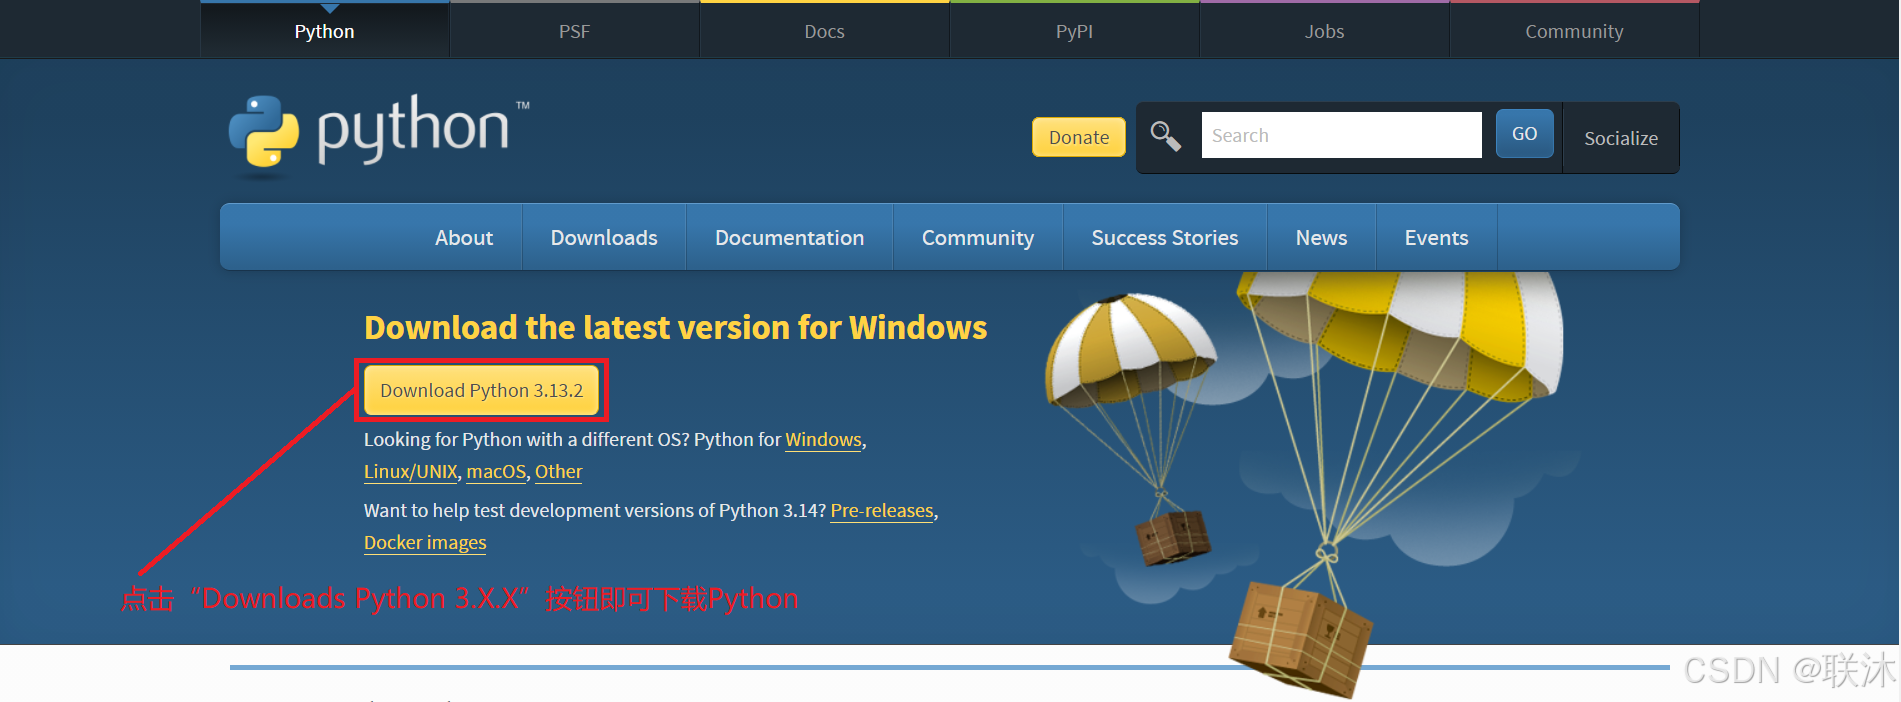Open the Success Stories navigation menu
Image resolution: width=1901 pixels, height=702 pixels.
1165,237
